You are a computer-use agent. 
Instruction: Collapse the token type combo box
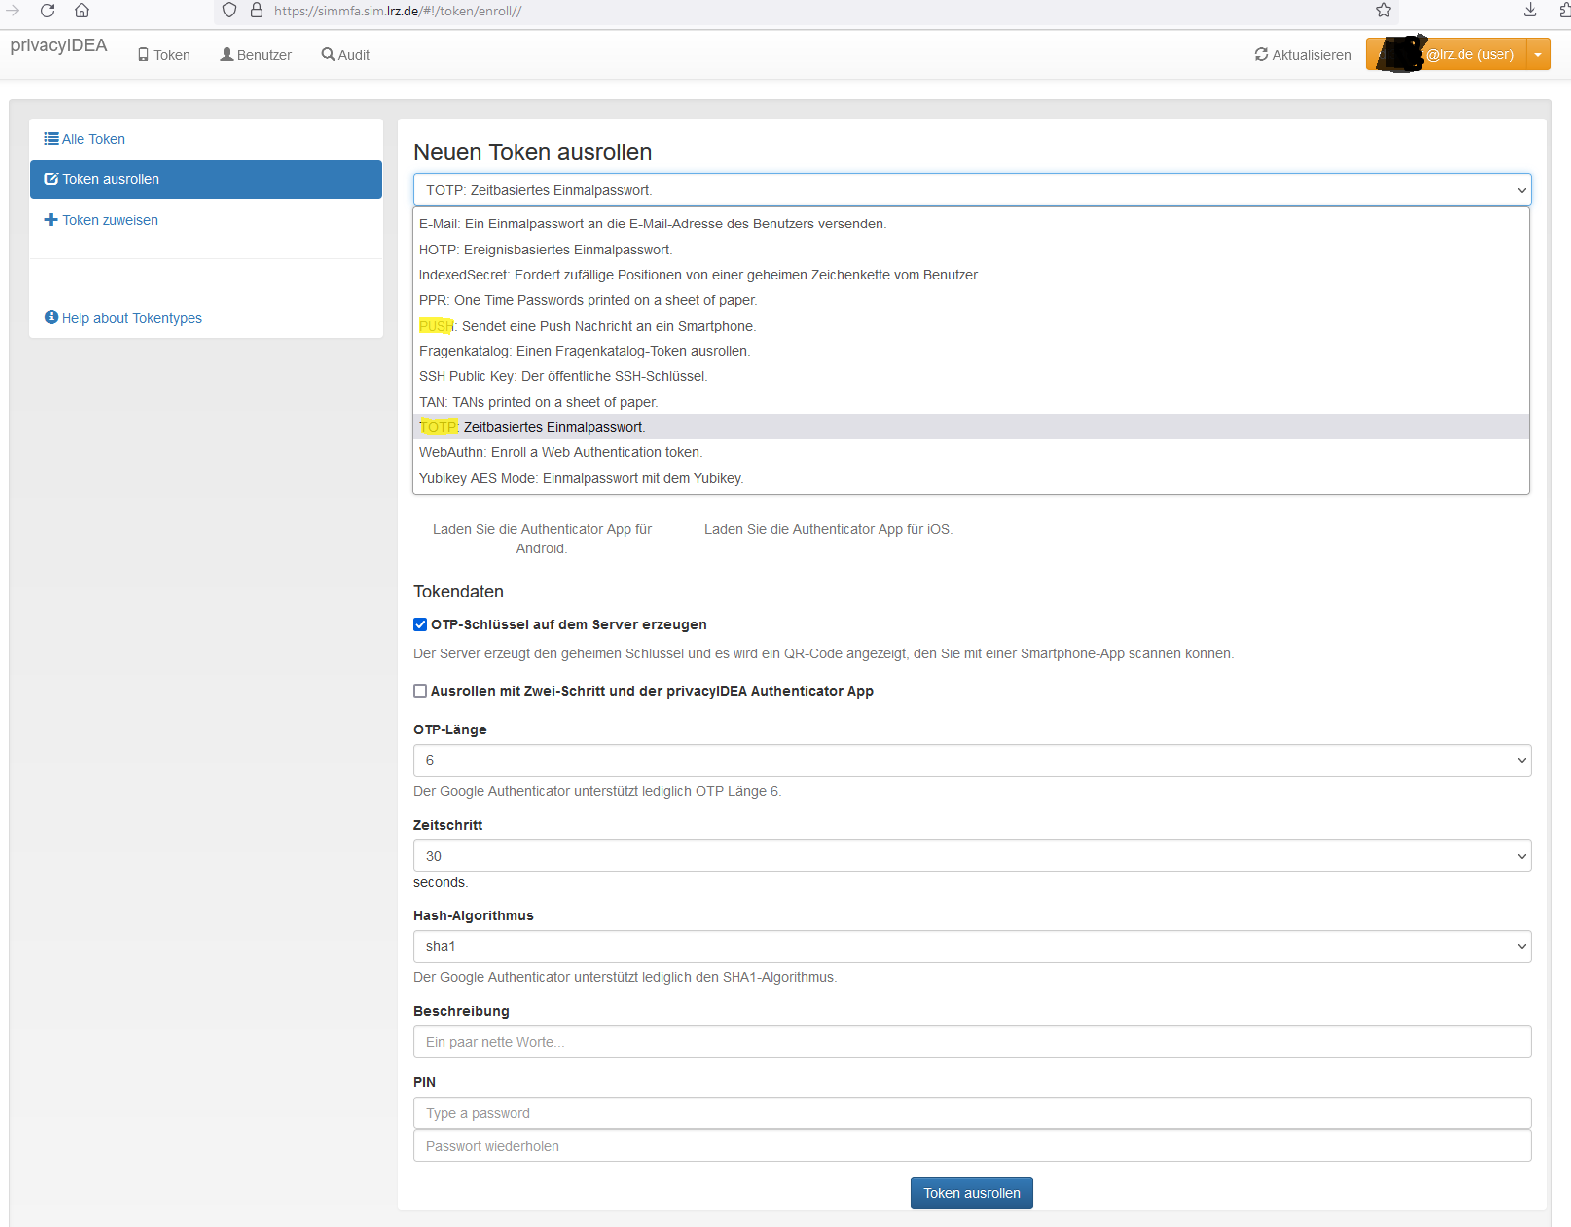(972, 190)
